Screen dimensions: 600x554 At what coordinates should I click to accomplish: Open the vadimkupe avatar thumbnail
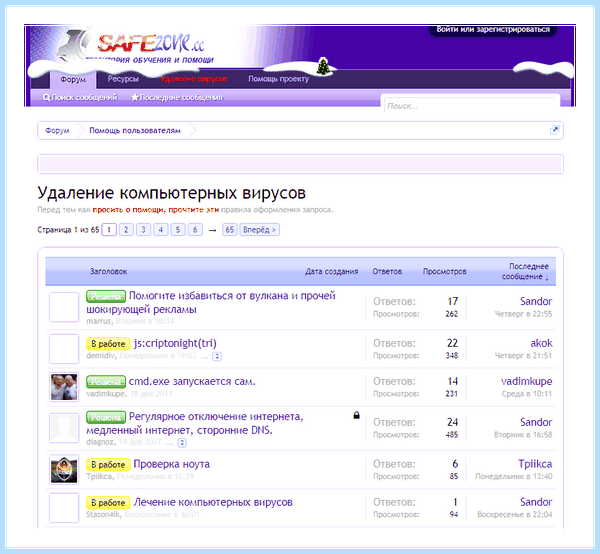coord(64,387)
